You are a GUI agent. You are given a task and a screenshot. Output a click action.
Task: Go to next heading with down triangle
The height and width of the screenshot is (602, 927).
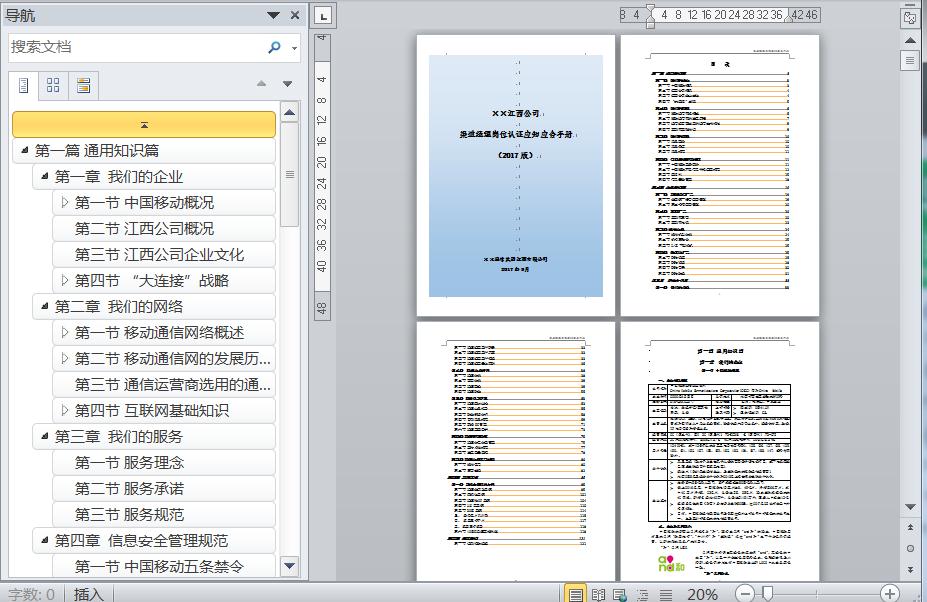[287, 84]
